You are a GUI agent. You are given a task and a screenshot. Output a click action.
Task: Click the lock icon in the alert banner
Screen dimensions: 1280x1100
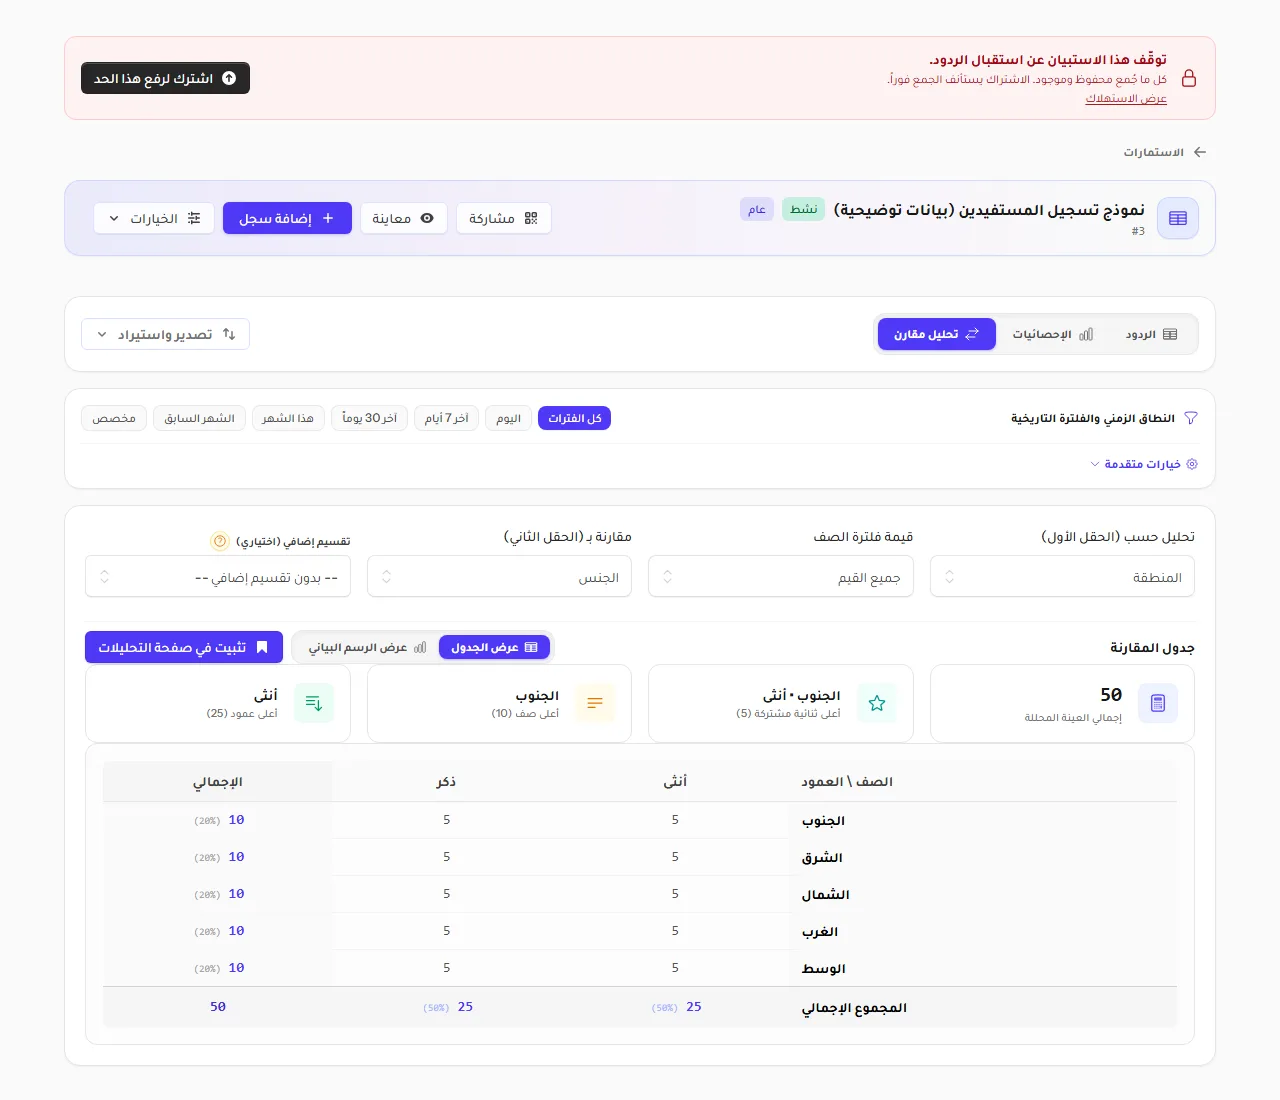1189,78
